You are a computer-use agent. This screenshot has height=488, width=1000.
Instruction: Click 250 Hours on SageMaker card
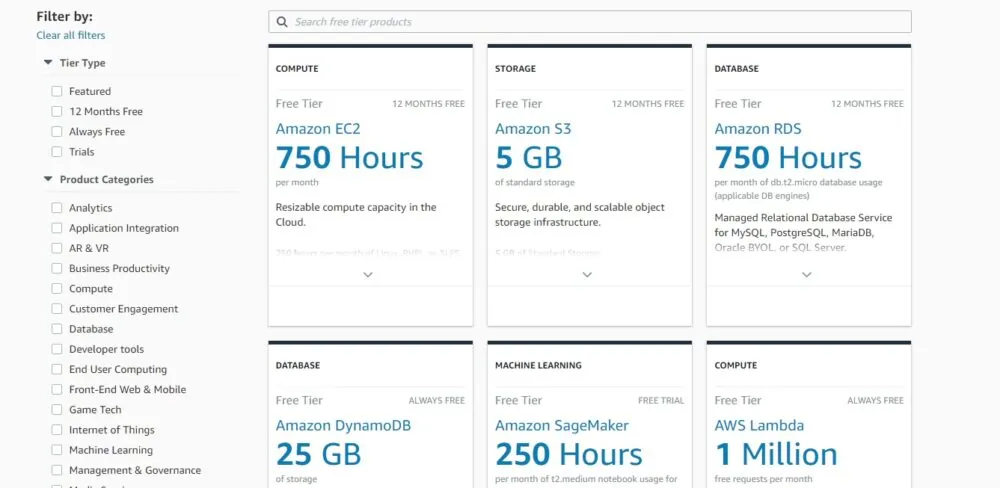(569, 454)
